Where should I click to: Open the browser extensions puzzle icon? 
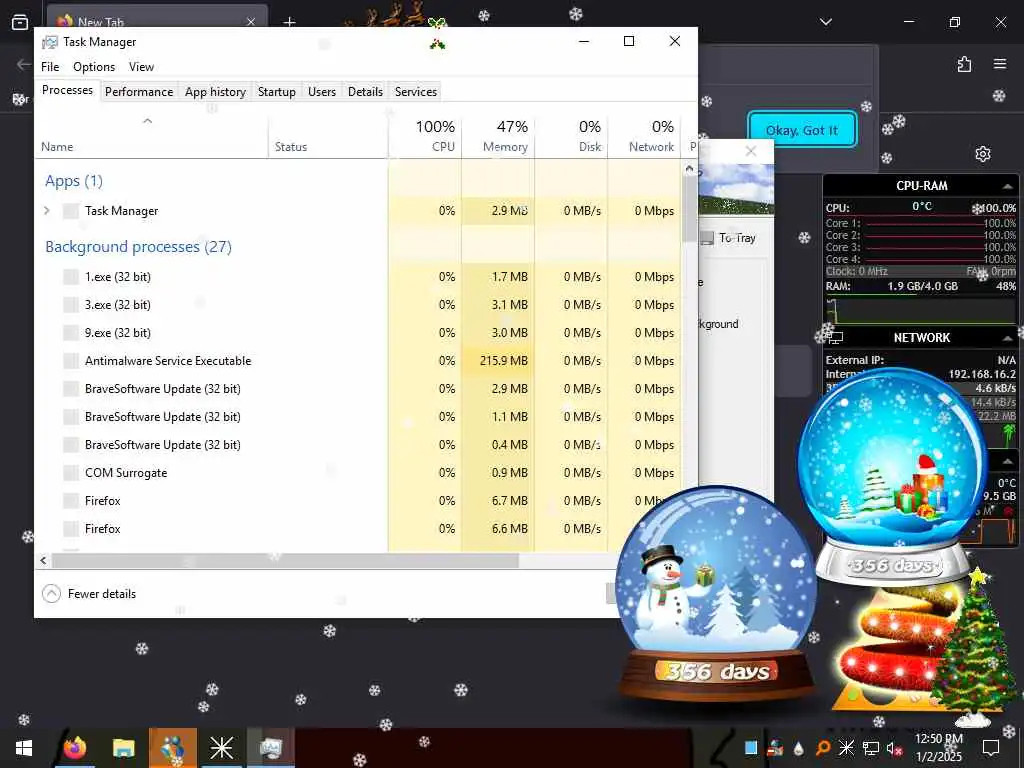pos(964,64)
